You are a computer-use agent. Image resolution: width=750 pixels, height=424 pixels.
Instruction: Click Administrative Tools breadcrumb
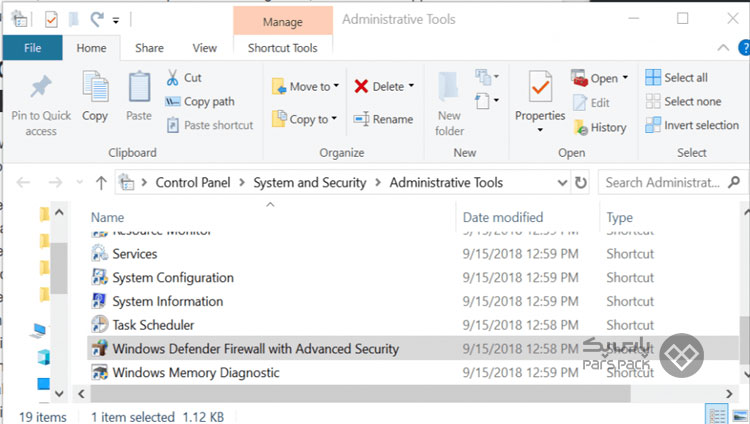pos(446,182)
